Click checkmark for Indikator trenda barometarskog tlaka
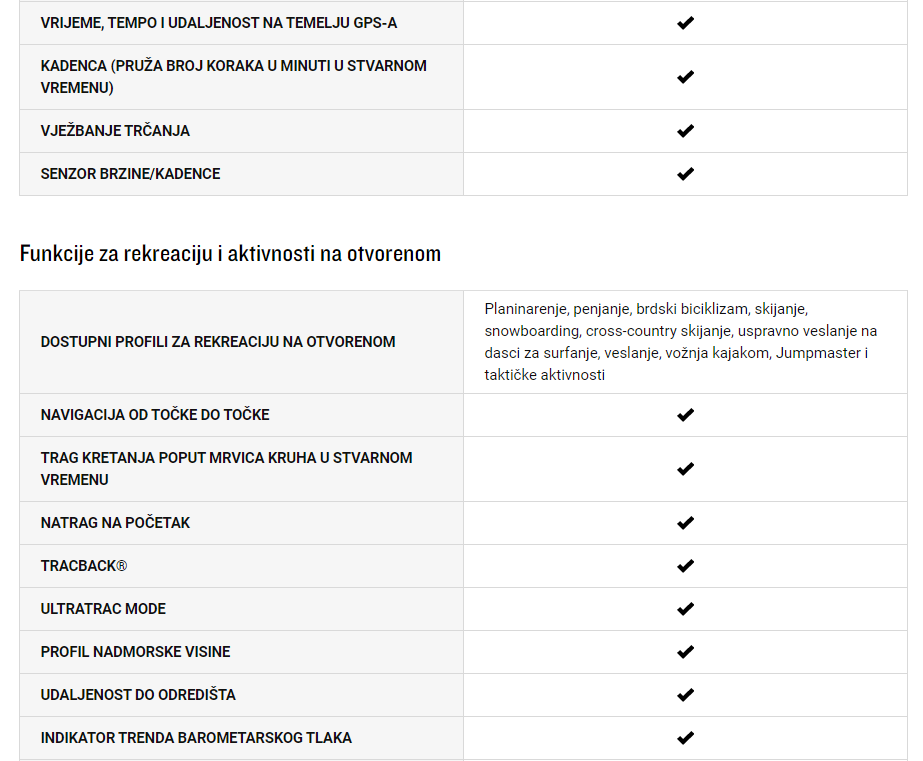Screen dimensions: 923x761 tap(685, 737)
